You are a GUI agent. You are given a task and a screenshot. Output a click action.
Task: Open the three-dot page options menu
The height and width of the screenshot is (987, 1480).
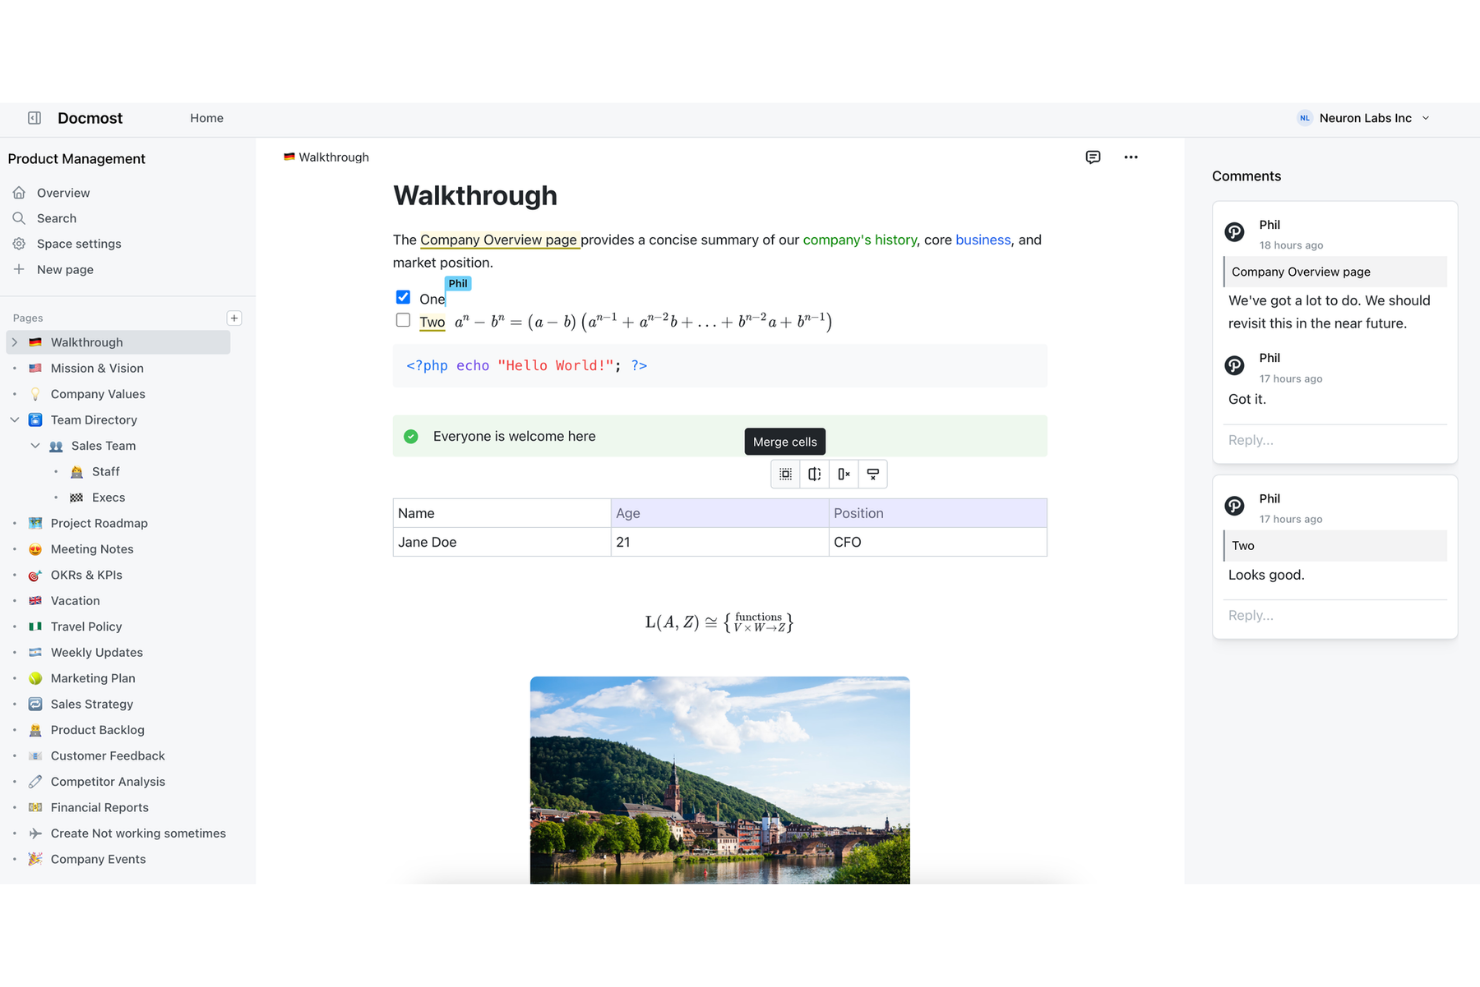1131,157
